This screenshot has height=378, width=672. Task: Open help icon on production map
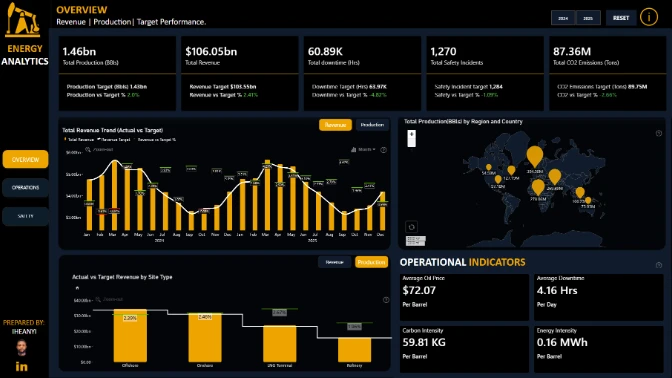point(659,133)
